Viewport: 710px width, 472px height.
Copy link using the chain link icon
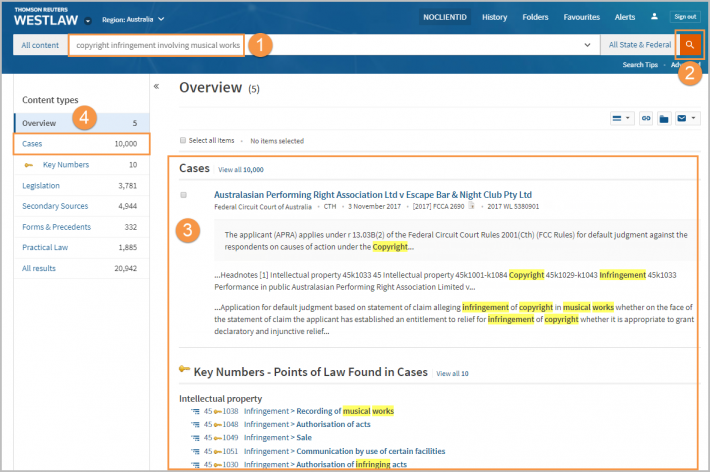point(646,118)
